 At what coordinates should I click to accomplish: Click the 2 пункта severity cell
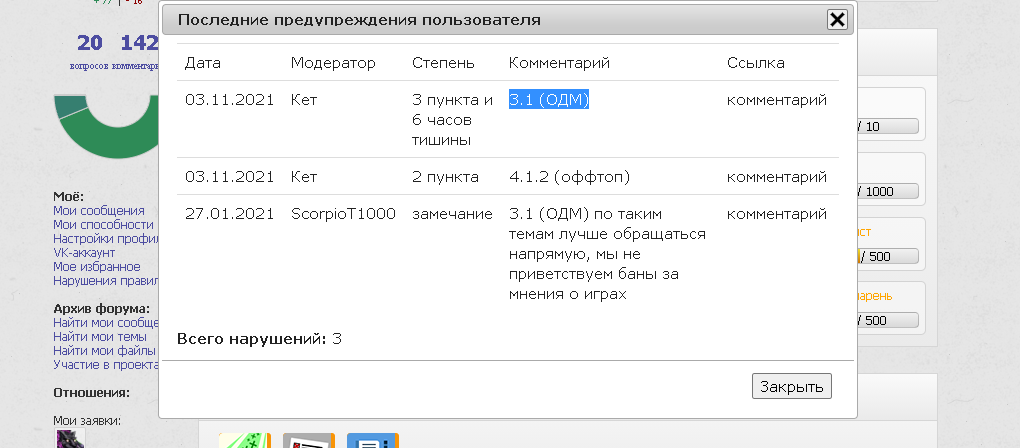pyautogui.click(x=445, y=177)
